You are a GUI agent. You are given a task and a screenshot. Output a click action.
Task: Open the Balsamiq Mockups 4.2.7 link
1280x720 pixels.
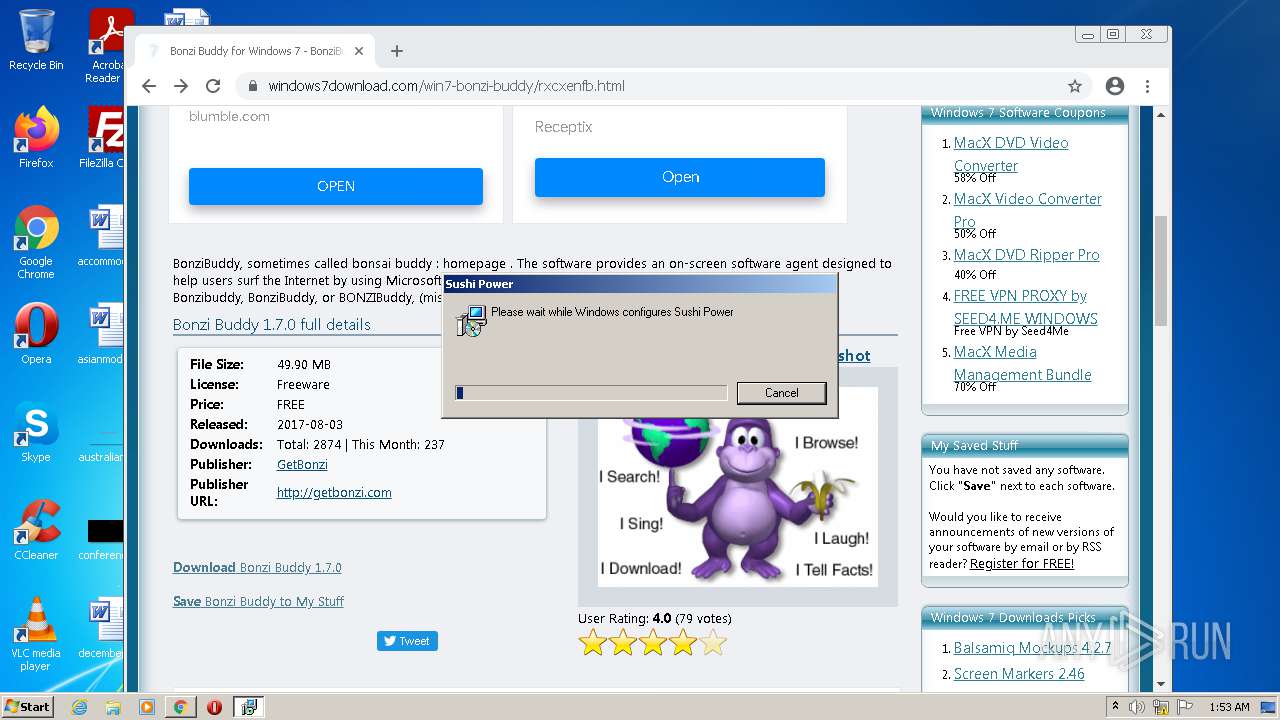(x=1032, y=648)
